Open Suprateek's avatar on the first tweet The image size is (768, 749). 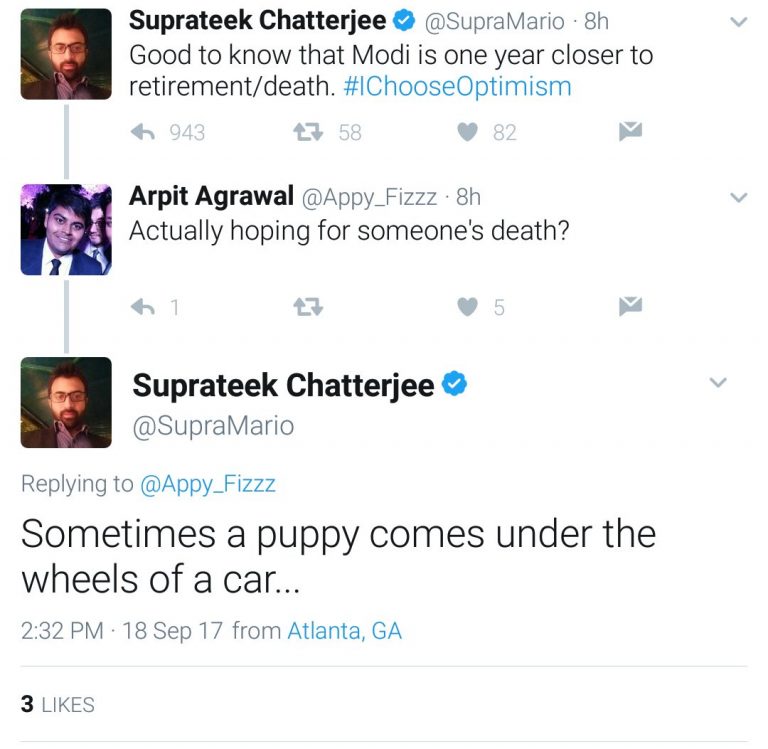click(x=66, y=54)
